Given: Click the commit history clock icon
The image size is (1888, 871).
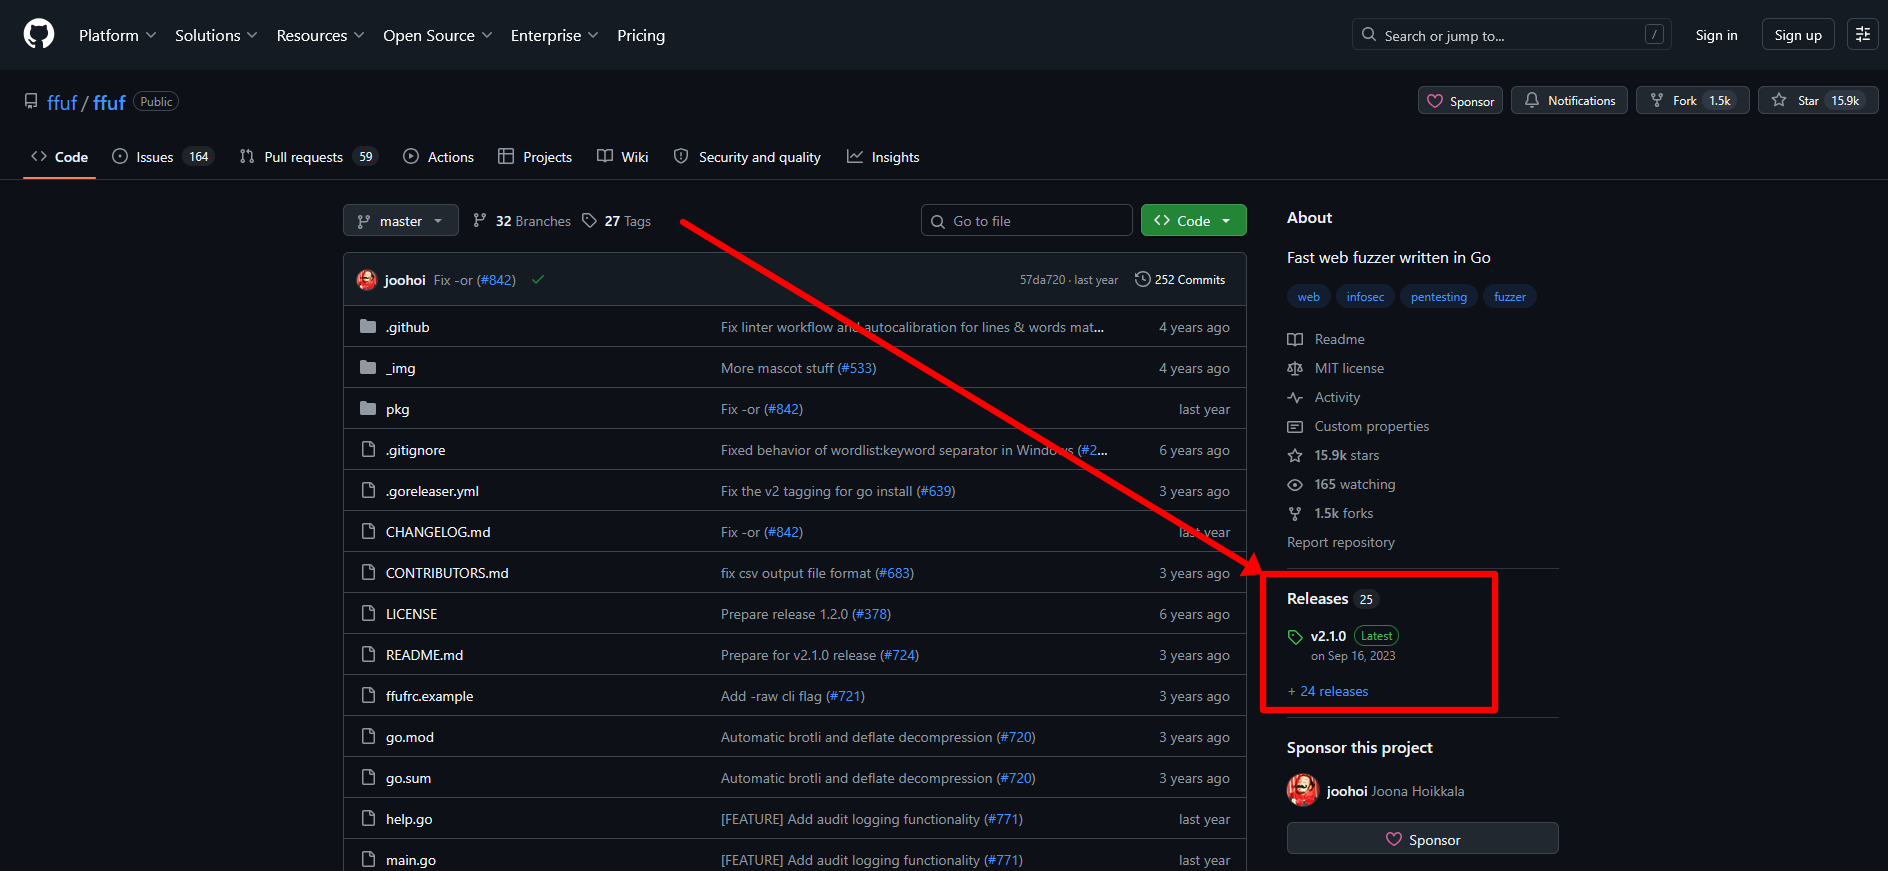Looking at the screenshot, I should pyautogui.click(x=1142, y=280).
